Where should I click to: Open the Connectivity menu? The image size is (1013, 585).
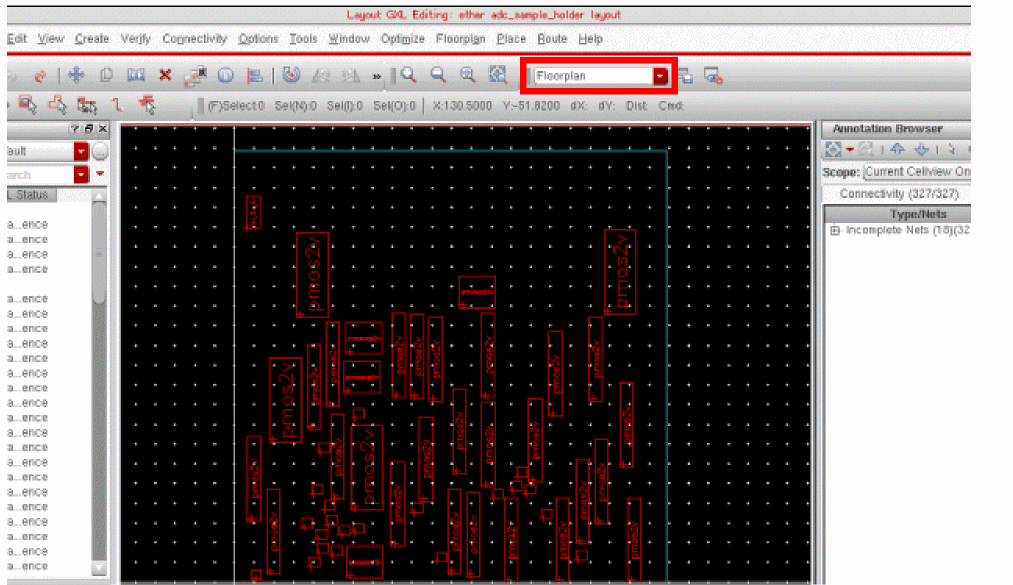coord(195,39)
